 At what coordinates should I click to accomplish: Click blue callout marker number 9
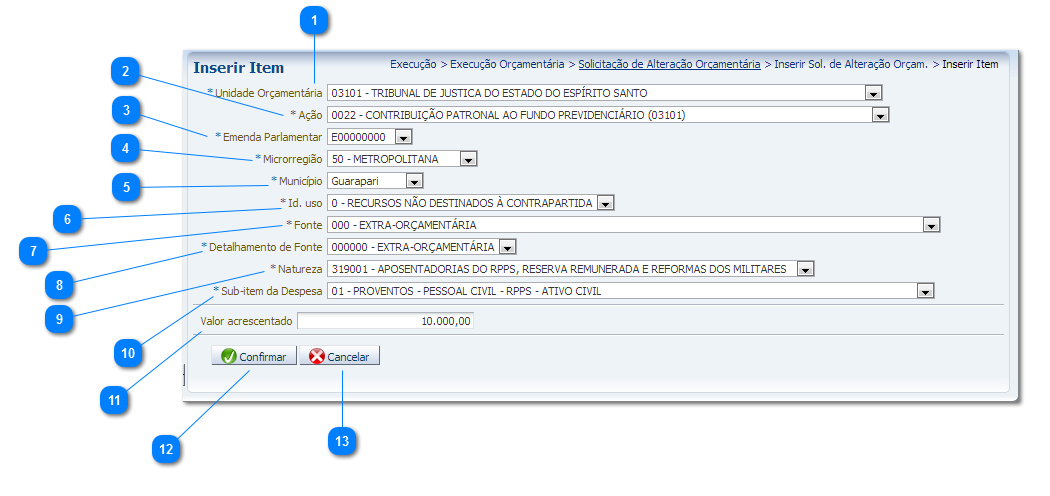[59, 318]
